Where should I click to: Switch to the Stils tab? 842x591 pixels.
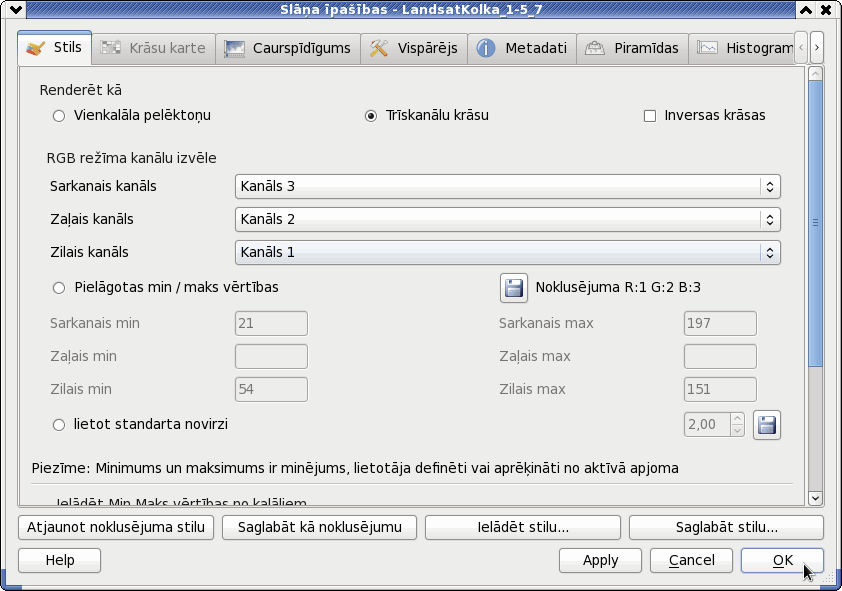point(55,48)
